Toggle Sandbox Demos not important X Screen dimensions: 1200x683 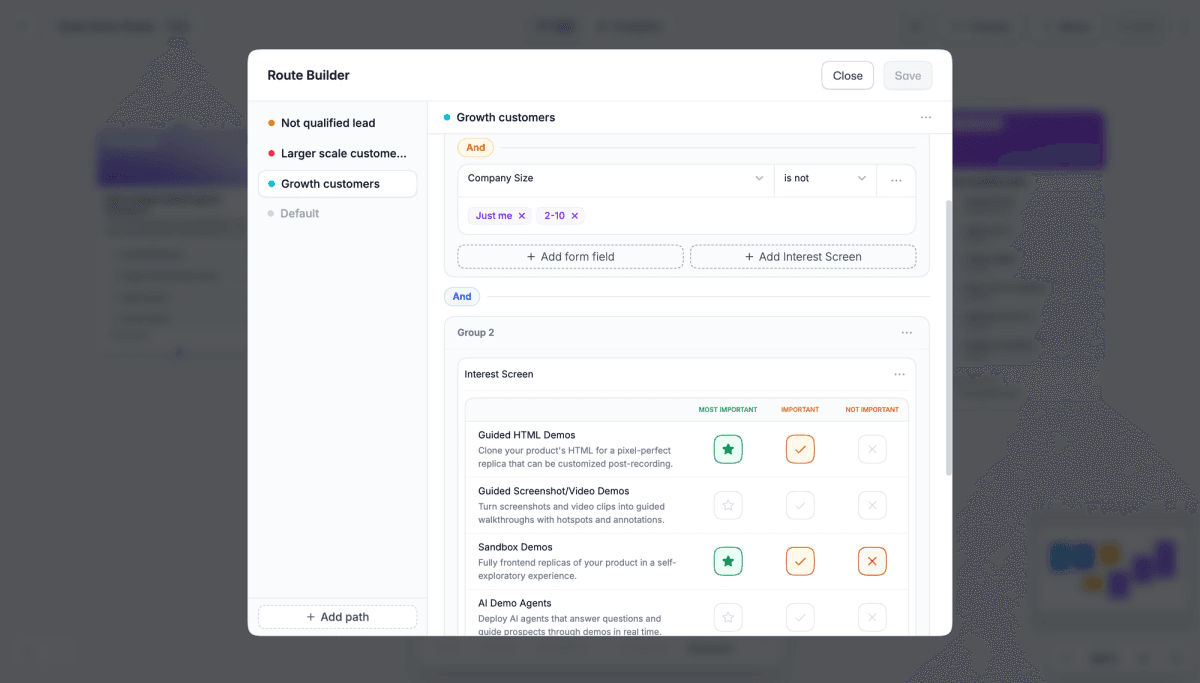tap(872, 561)
